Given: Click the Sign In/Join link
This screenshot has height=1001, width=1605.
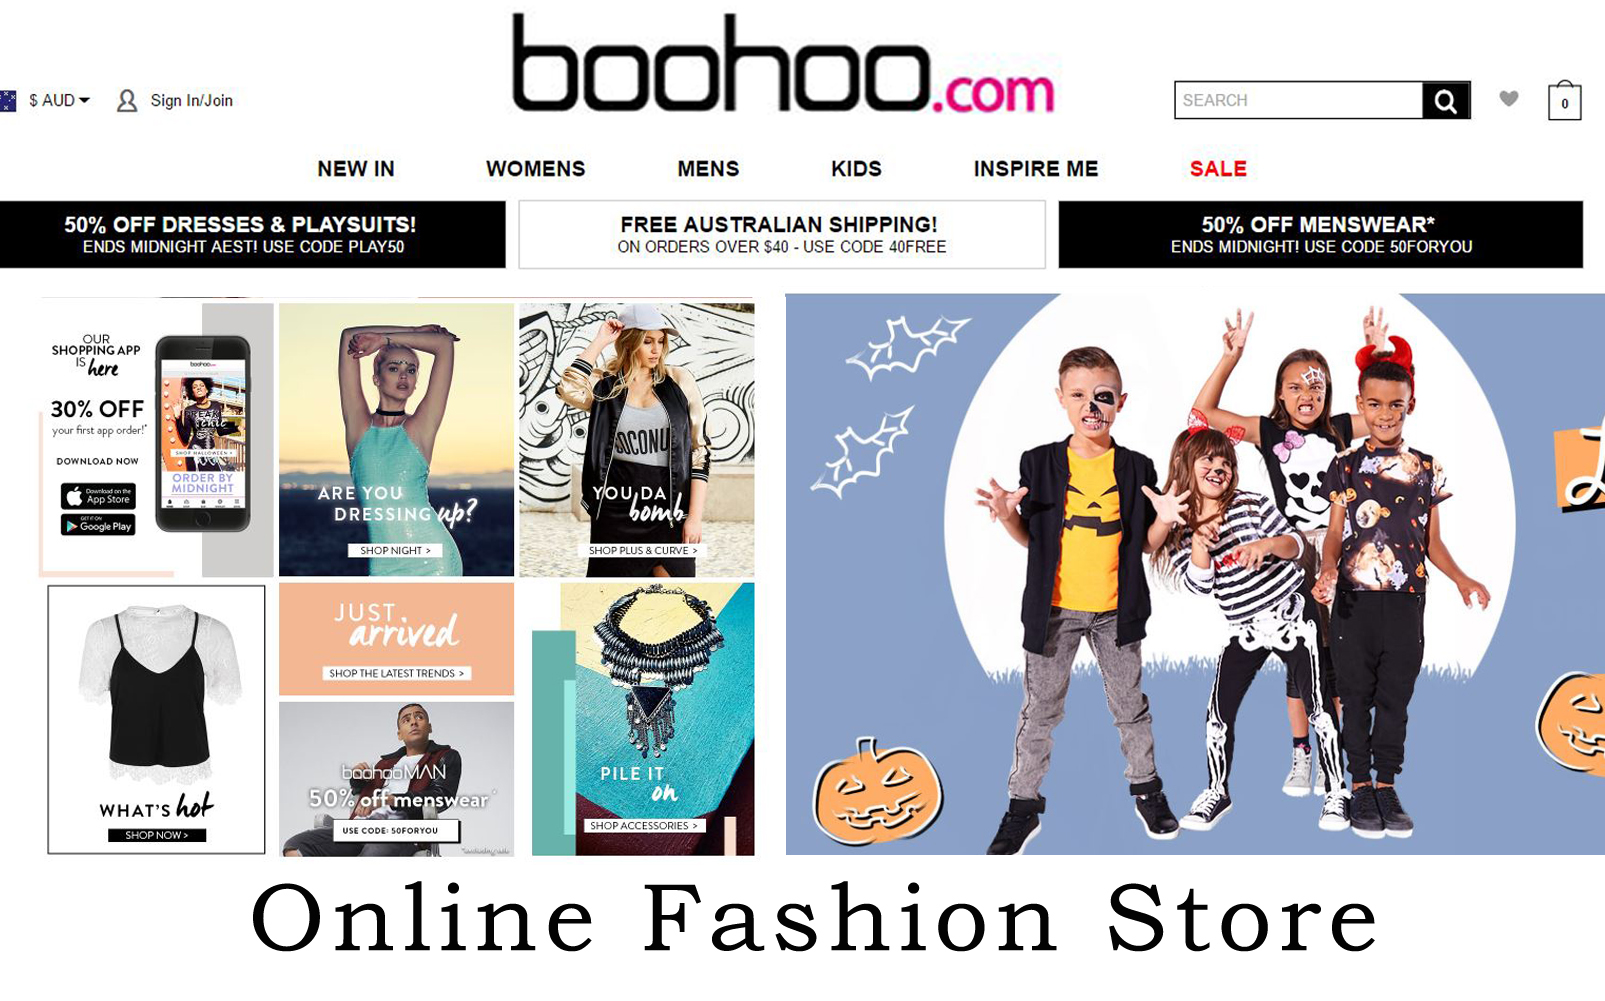Looking at the screenshot, I should pyautogui.click(x=191, y=100).
